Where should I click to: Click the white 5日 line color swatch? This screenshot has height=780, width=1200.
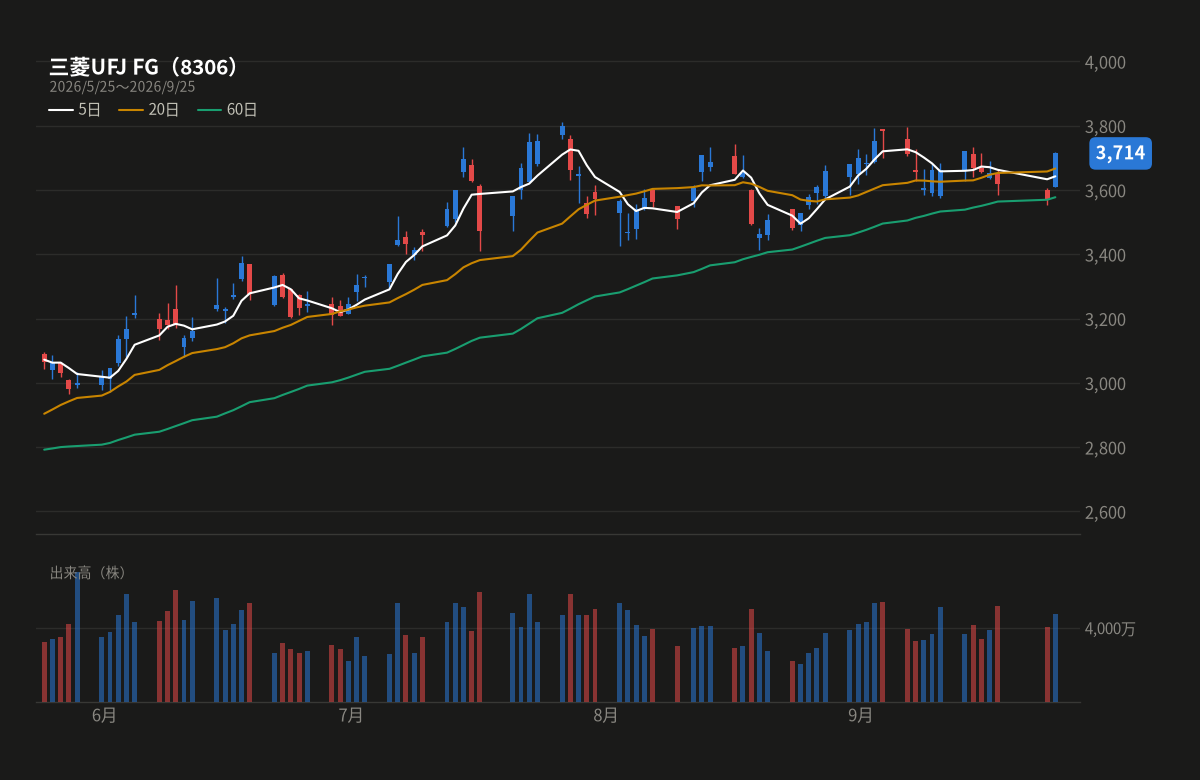click(x=61, y=110)
